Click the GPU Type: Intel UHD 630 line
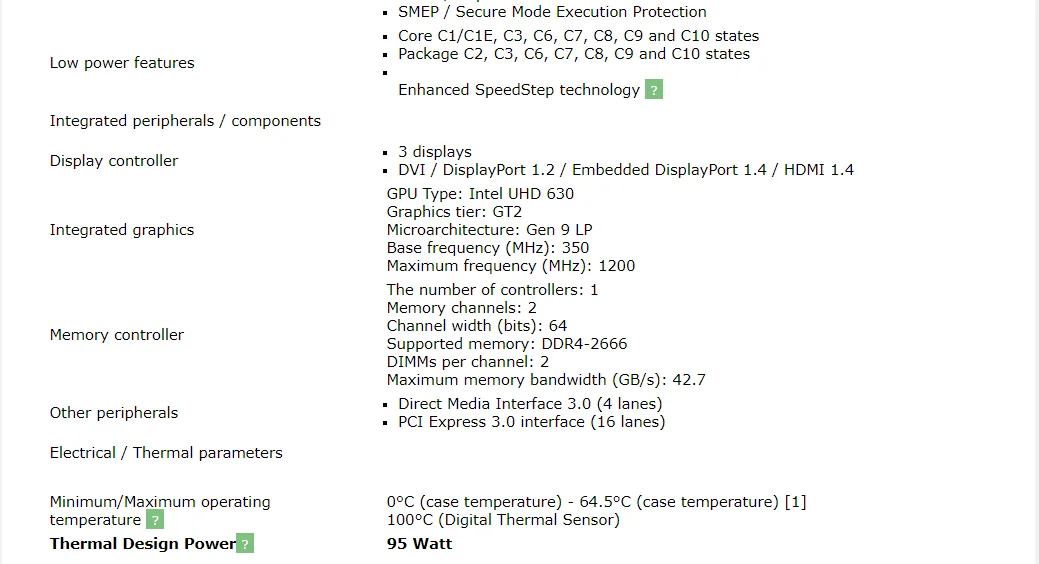This screenshot has height=564, width=1039. pos(480,194)
